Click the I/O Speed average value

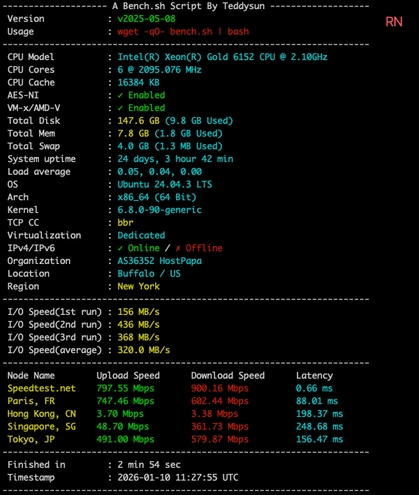(x=143, y=350)
